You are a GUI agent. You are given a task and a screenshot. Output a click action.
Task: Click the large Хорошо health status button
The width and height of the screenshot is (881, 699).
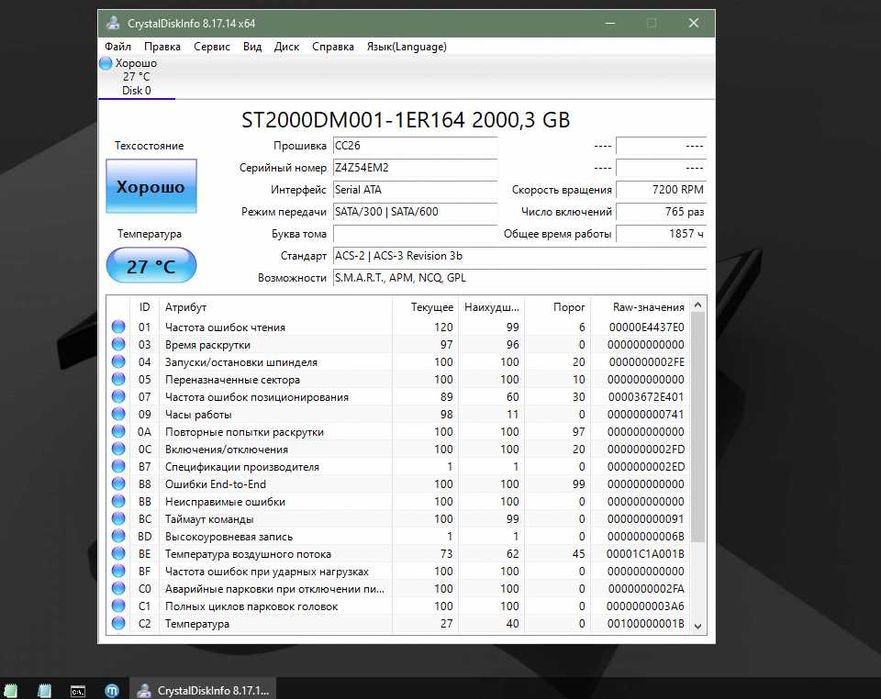[x=151, y=186]
